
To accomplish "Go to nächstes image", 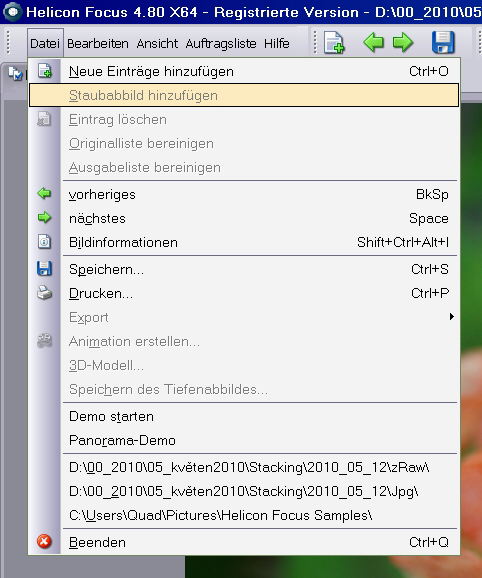I will coord(244,218).
